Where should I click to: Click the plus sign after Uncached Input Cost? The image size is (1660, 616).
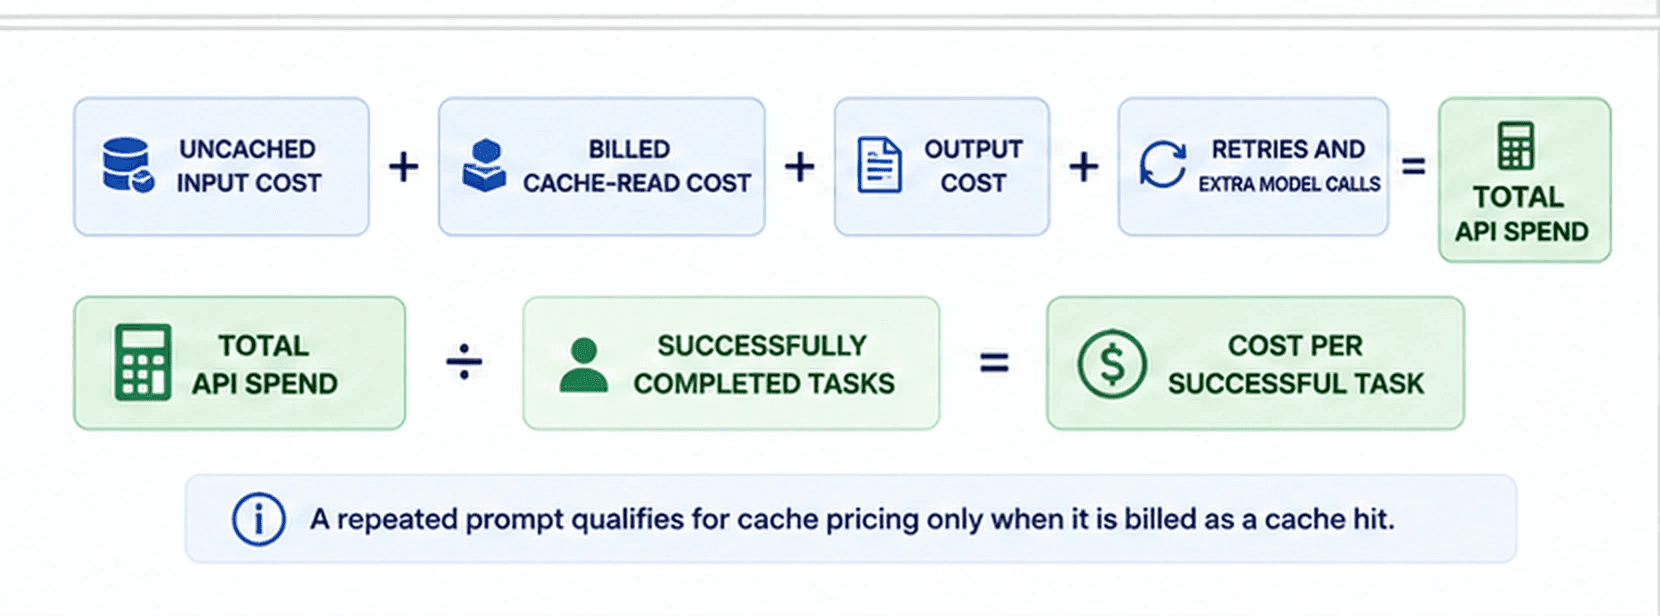pos(404,166)
